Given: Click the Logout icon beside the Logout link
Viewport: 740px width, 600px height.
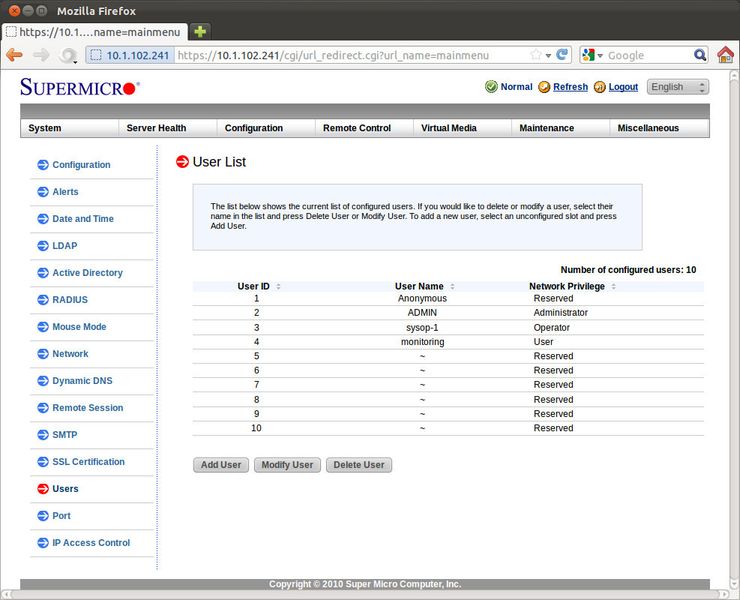Looking at the screenshot, I should (x=599, y=87).
